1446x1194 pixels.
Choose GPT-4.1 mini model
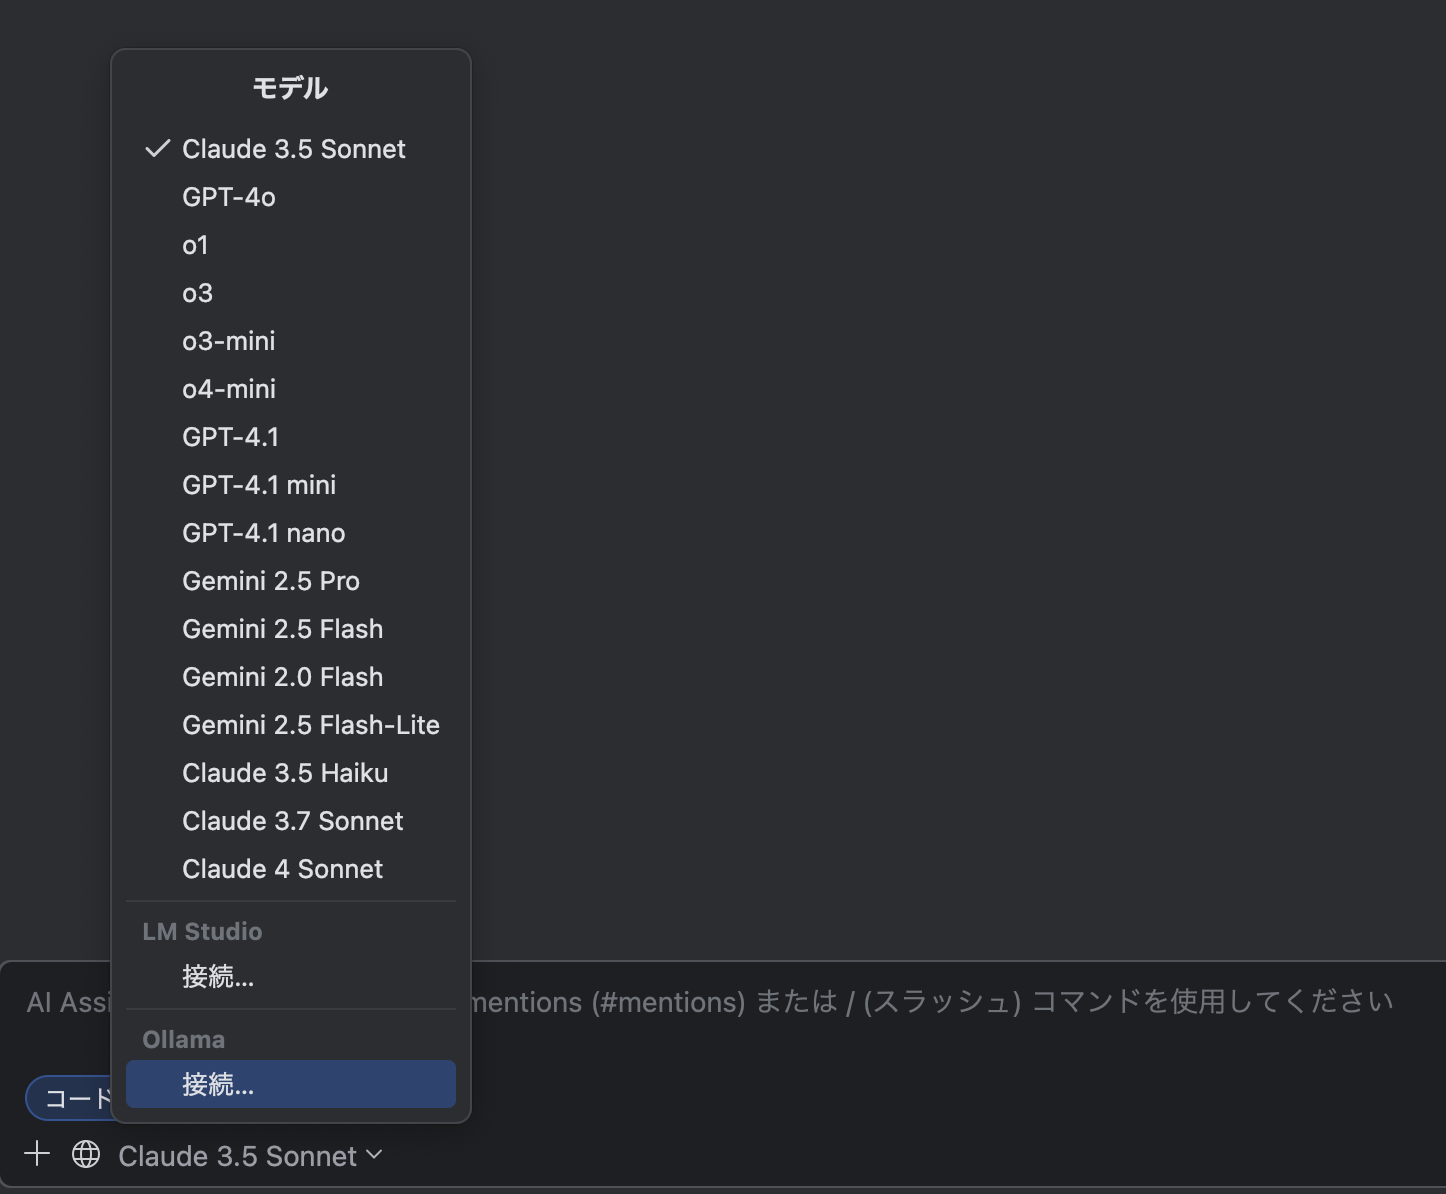(x=258, y=484)
